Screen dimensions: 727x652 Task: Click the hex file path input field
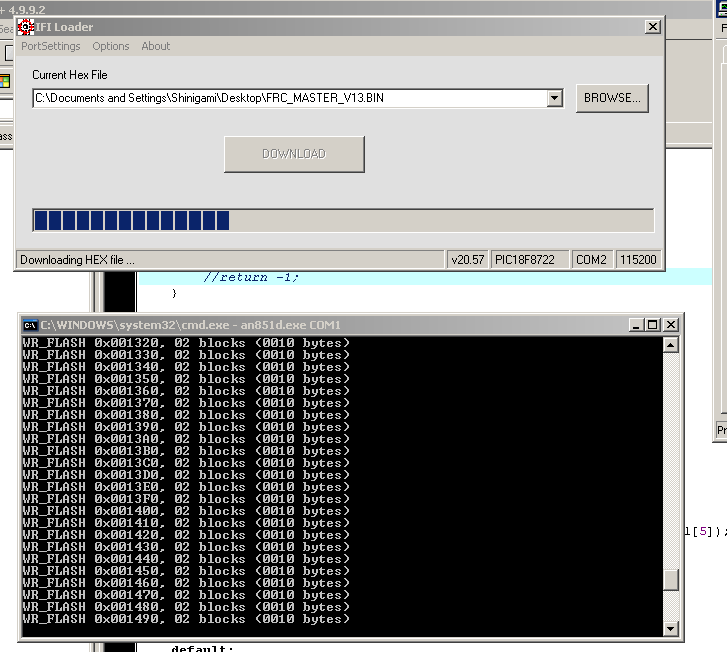[x=290, y=98]
